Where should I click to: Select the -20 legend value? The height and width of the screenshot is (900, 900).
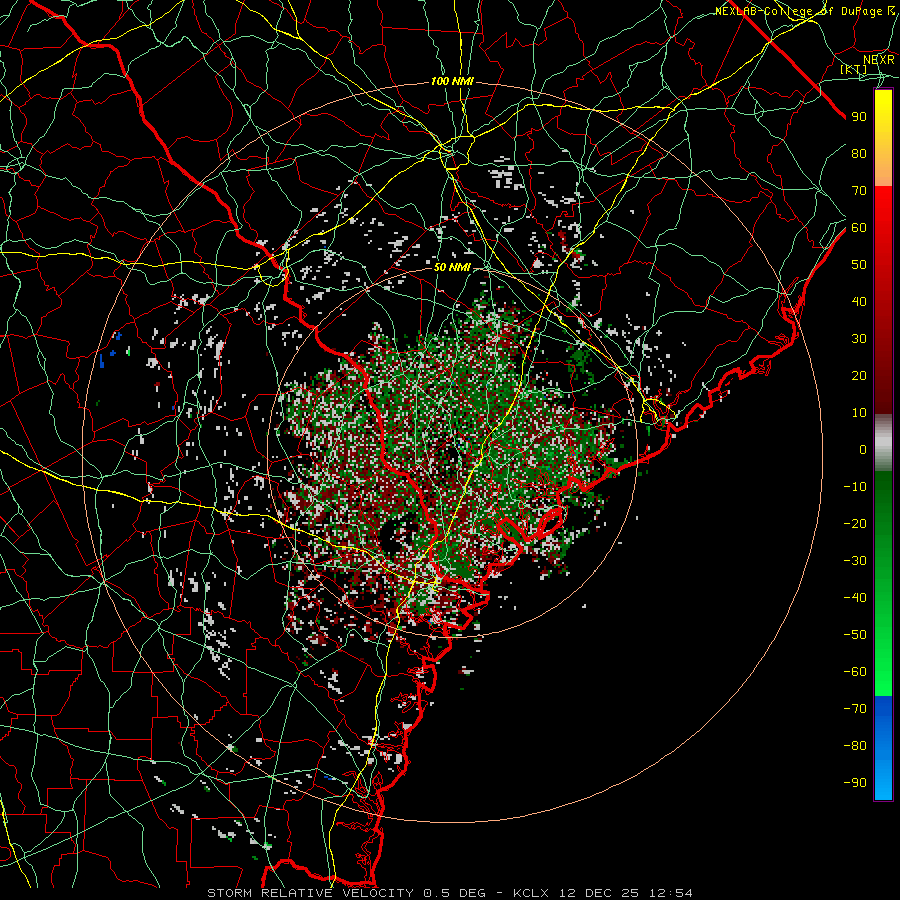click(855, 524)
